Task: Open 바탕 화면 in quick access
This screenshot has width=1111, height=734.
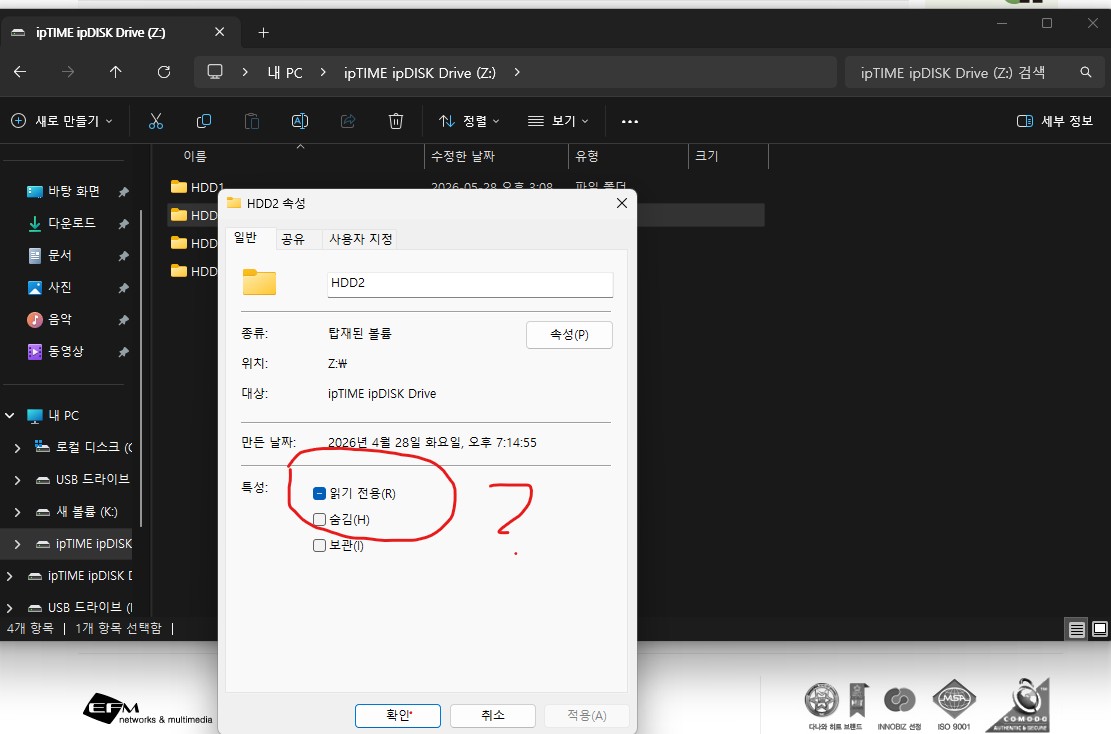Action: coord(74,191)
